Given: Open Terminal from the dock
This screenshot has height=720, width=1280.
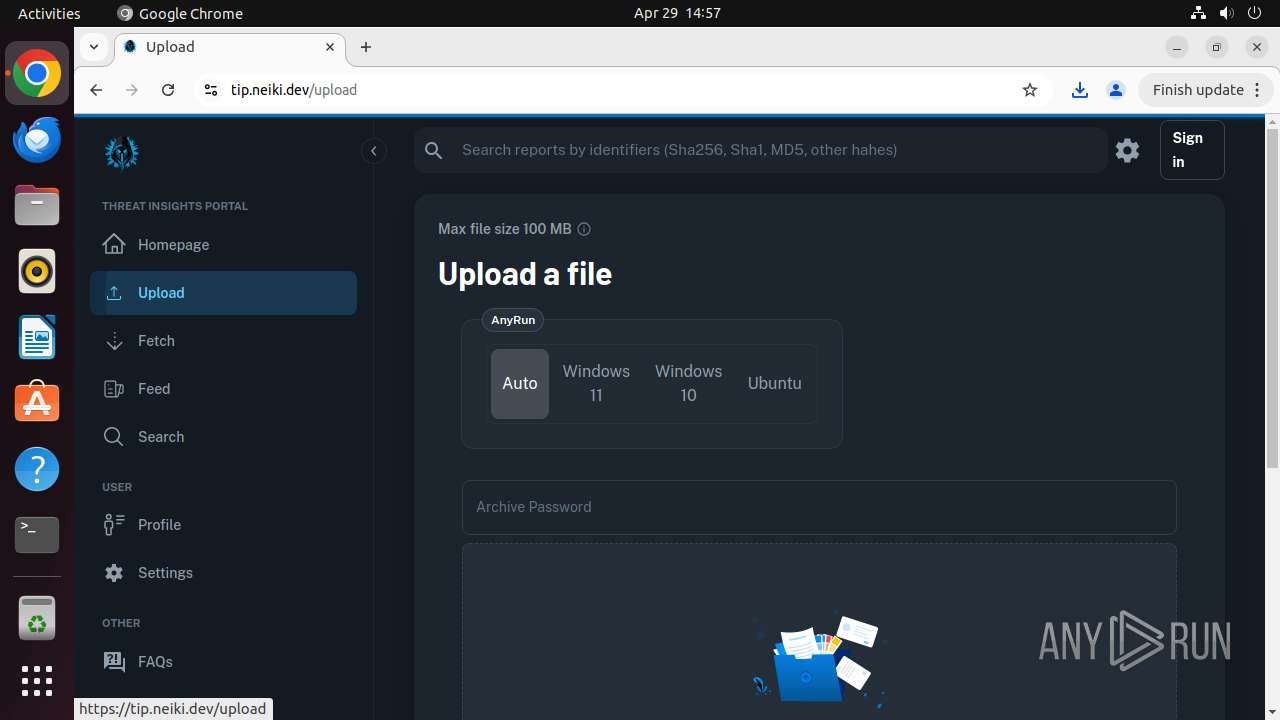Looking at the screenshot, I should tap(37, 535).
